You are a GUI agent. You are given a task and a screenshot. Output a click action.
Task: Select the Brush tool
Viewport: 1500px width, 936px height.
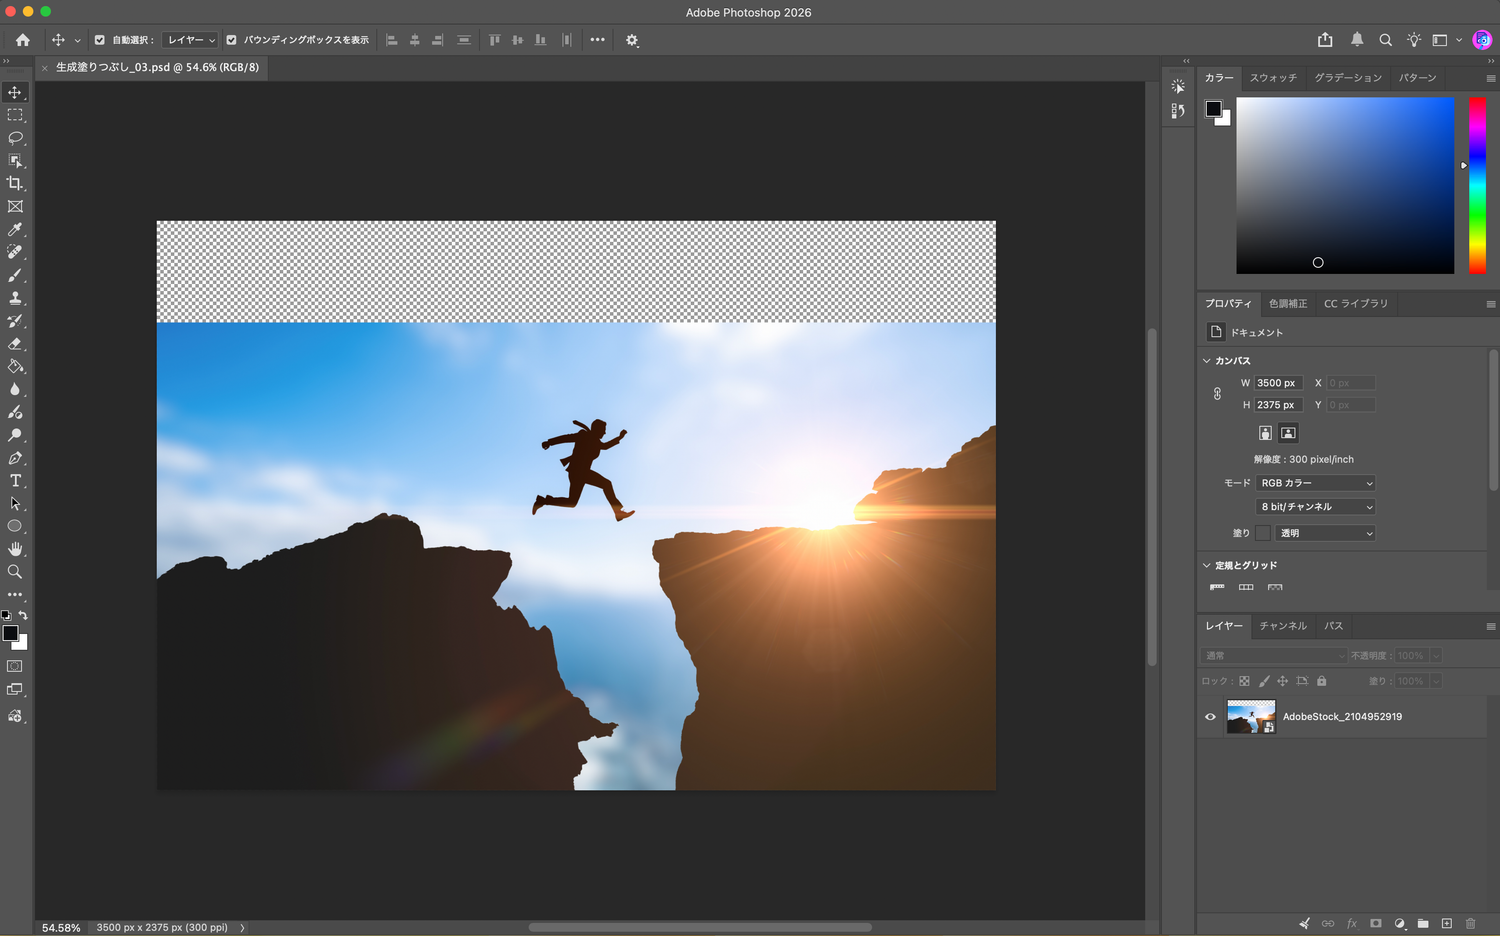coord(15,275)
